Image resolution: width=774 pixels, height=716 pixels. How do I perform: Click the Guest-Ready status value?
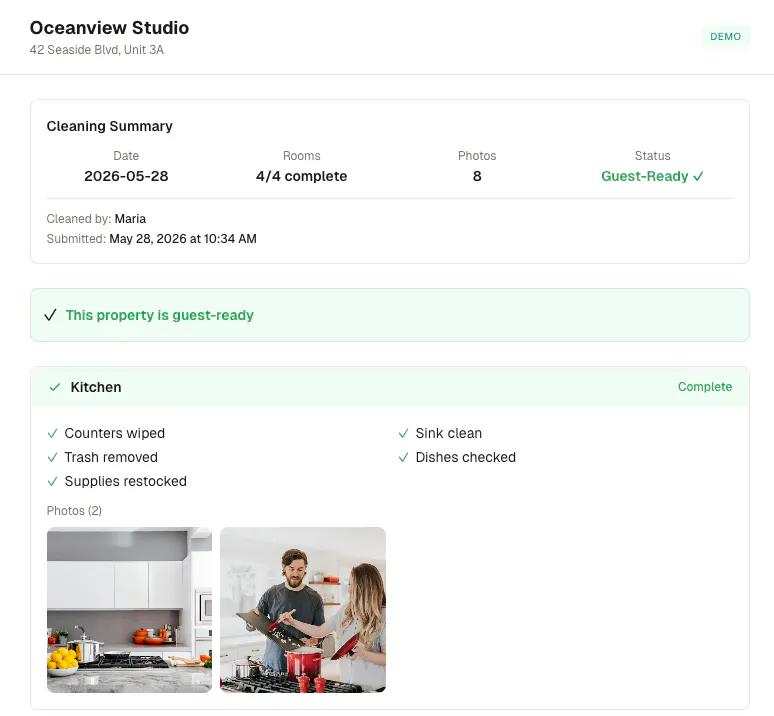pos(653,176)
